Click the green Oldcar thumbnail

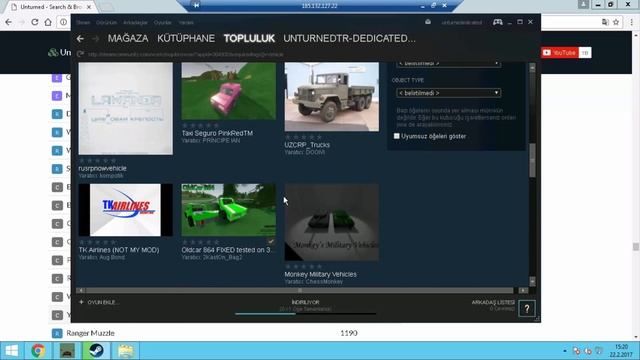(229, 210)
